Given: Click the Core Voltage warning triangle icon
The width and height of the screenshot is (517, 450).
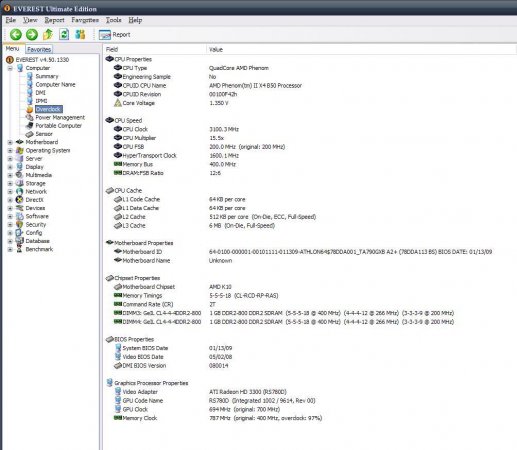Looking at the screenshot, I should pos(118,103).
